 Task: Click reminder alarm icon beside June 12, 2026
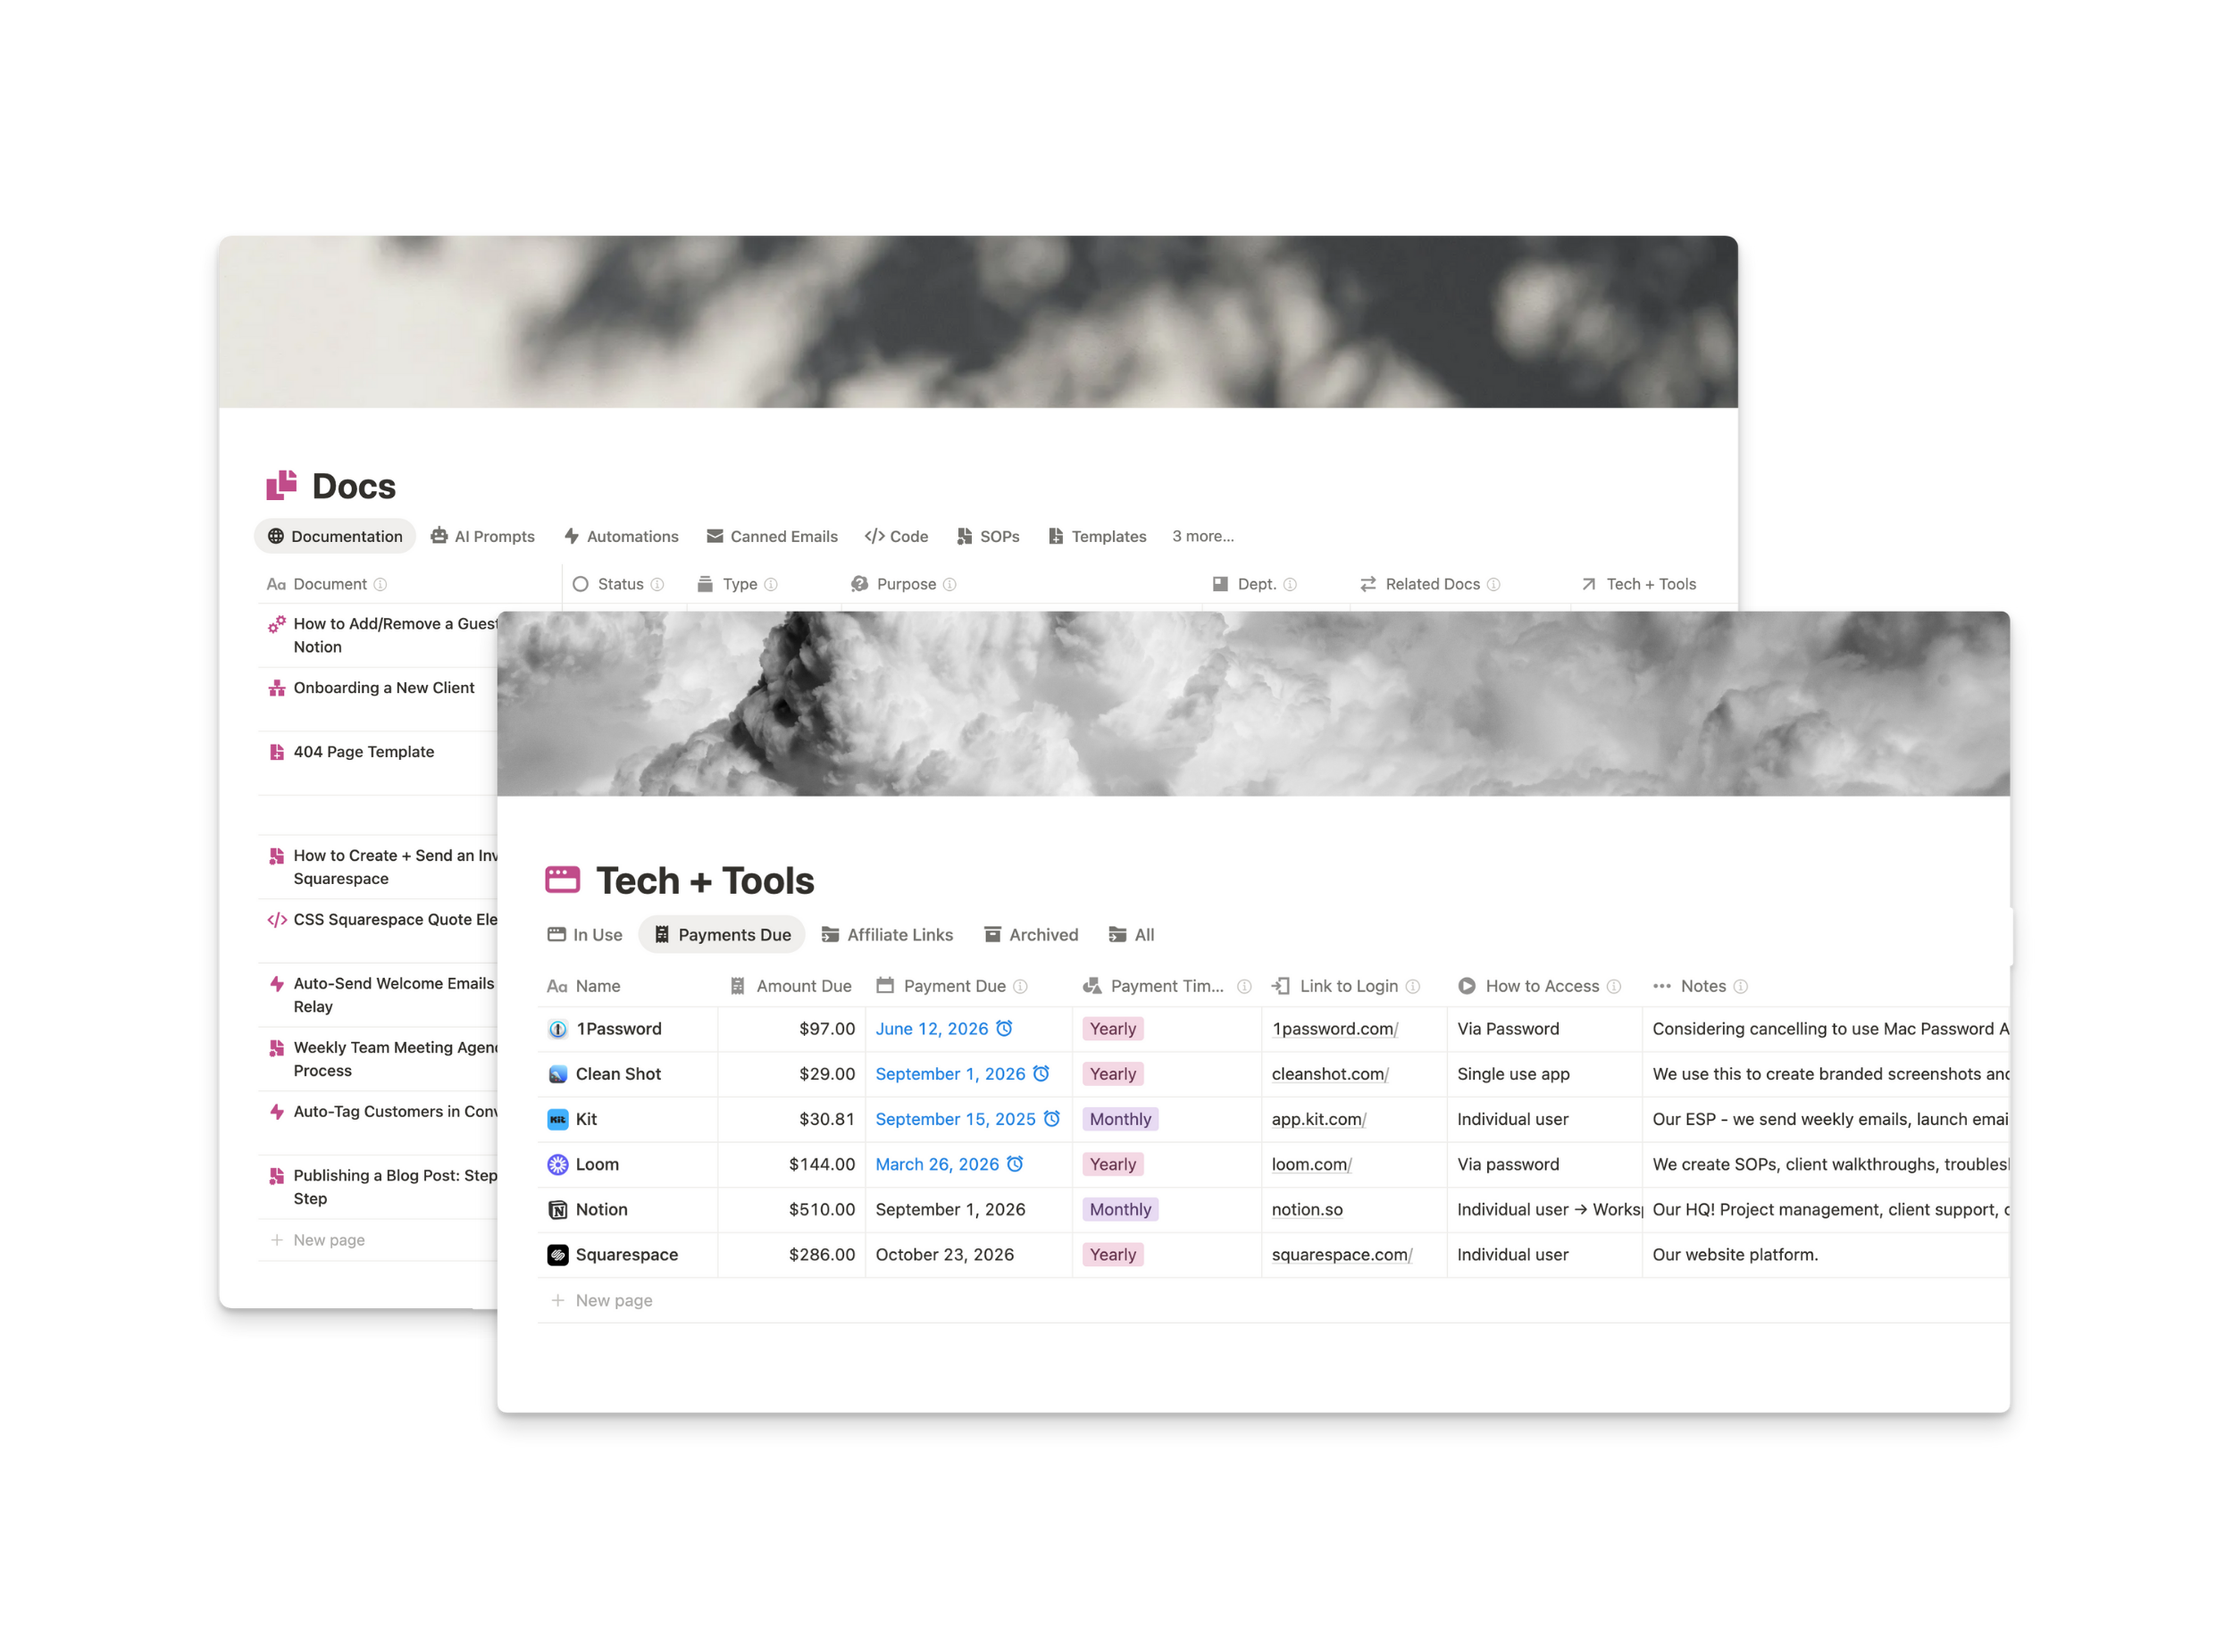tap(1004, 1028)
